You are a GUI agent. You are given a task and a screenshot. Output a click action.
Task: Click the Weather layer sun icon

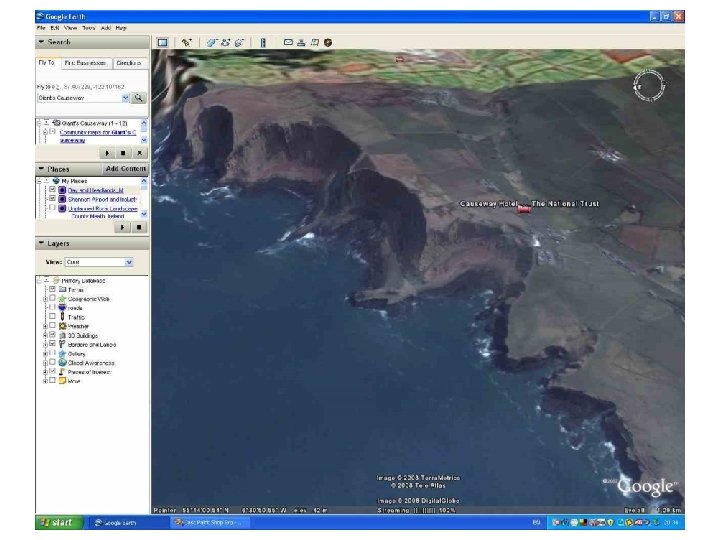point(62,326)
